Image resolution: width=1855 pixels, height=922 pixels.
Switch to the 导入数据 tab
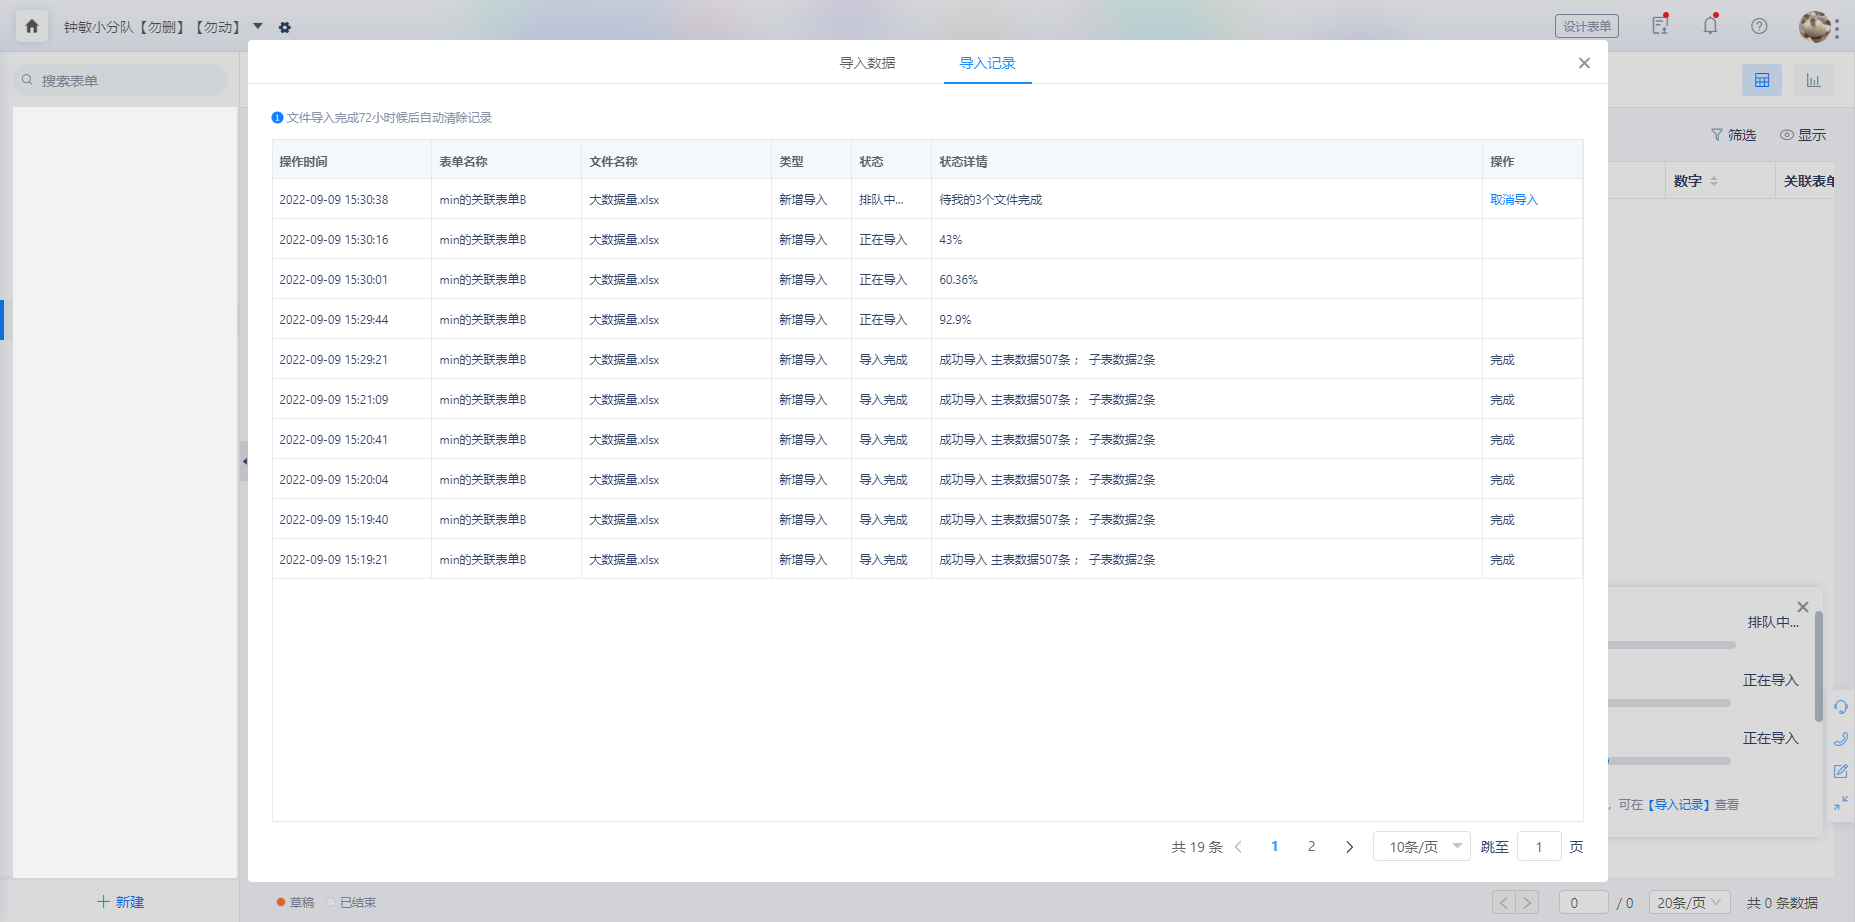[x=867, y=63]
